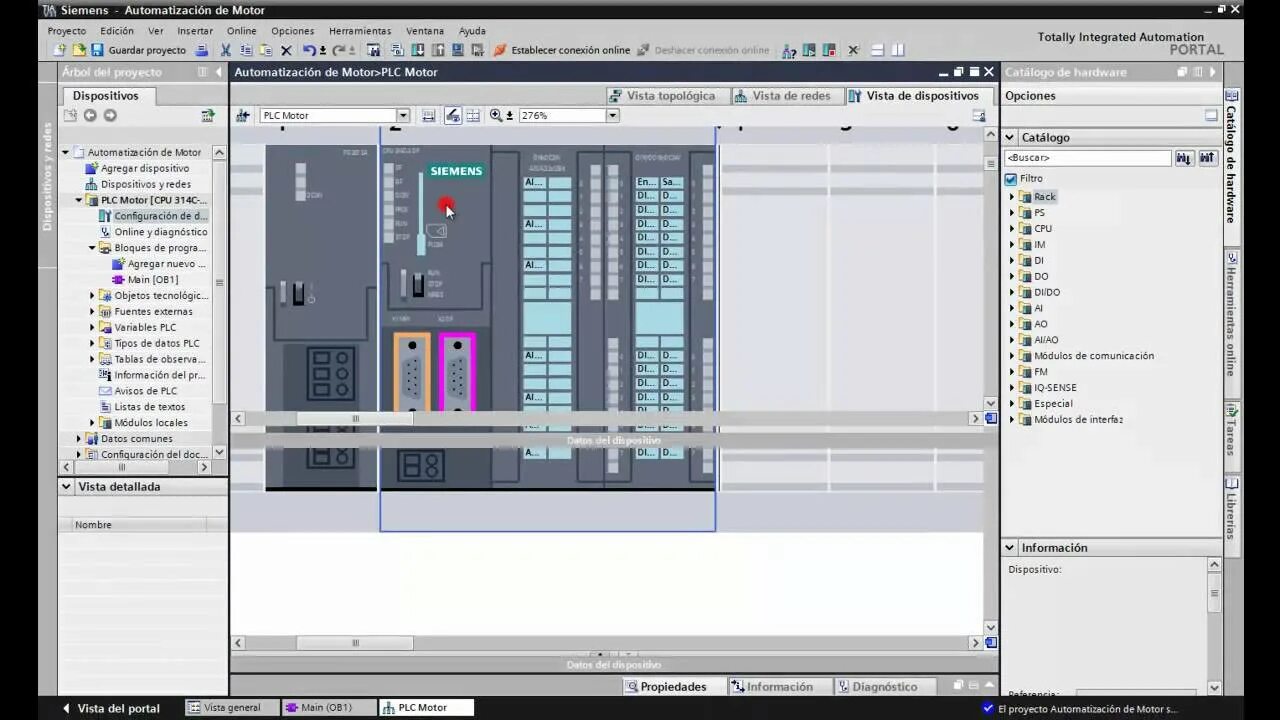Click the Copy icon
1280x720 pixels.
(x=246, y=50)
